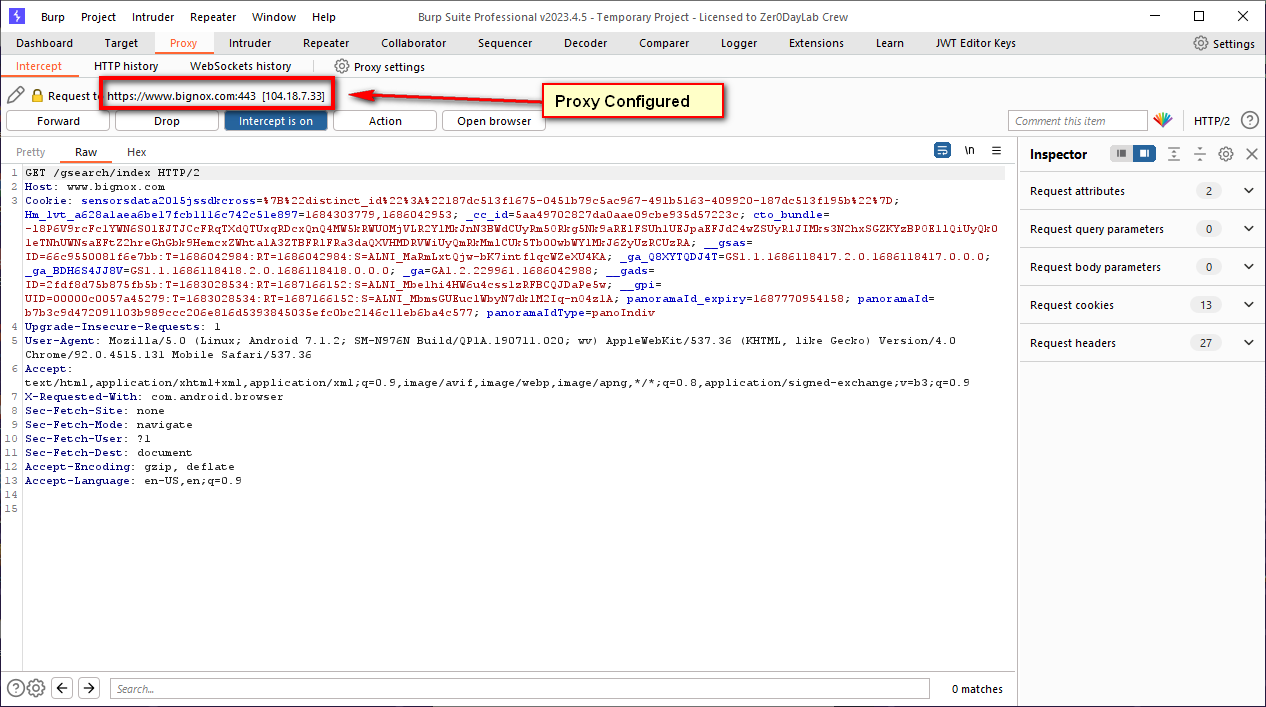Screen dimensions: 1266x707
Task: Expand all Inspector sections icon
Action: click(x=1174, y=154)
